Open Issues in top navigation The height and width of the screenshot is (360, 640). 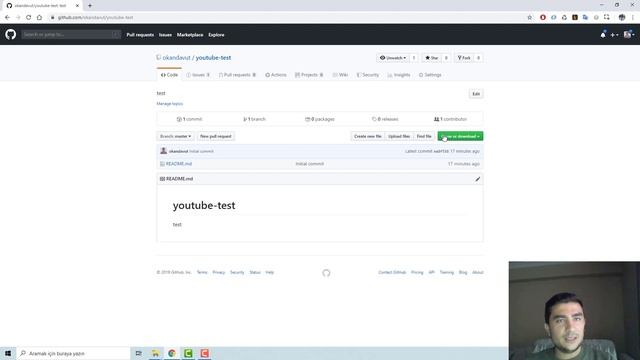point(165,35)
